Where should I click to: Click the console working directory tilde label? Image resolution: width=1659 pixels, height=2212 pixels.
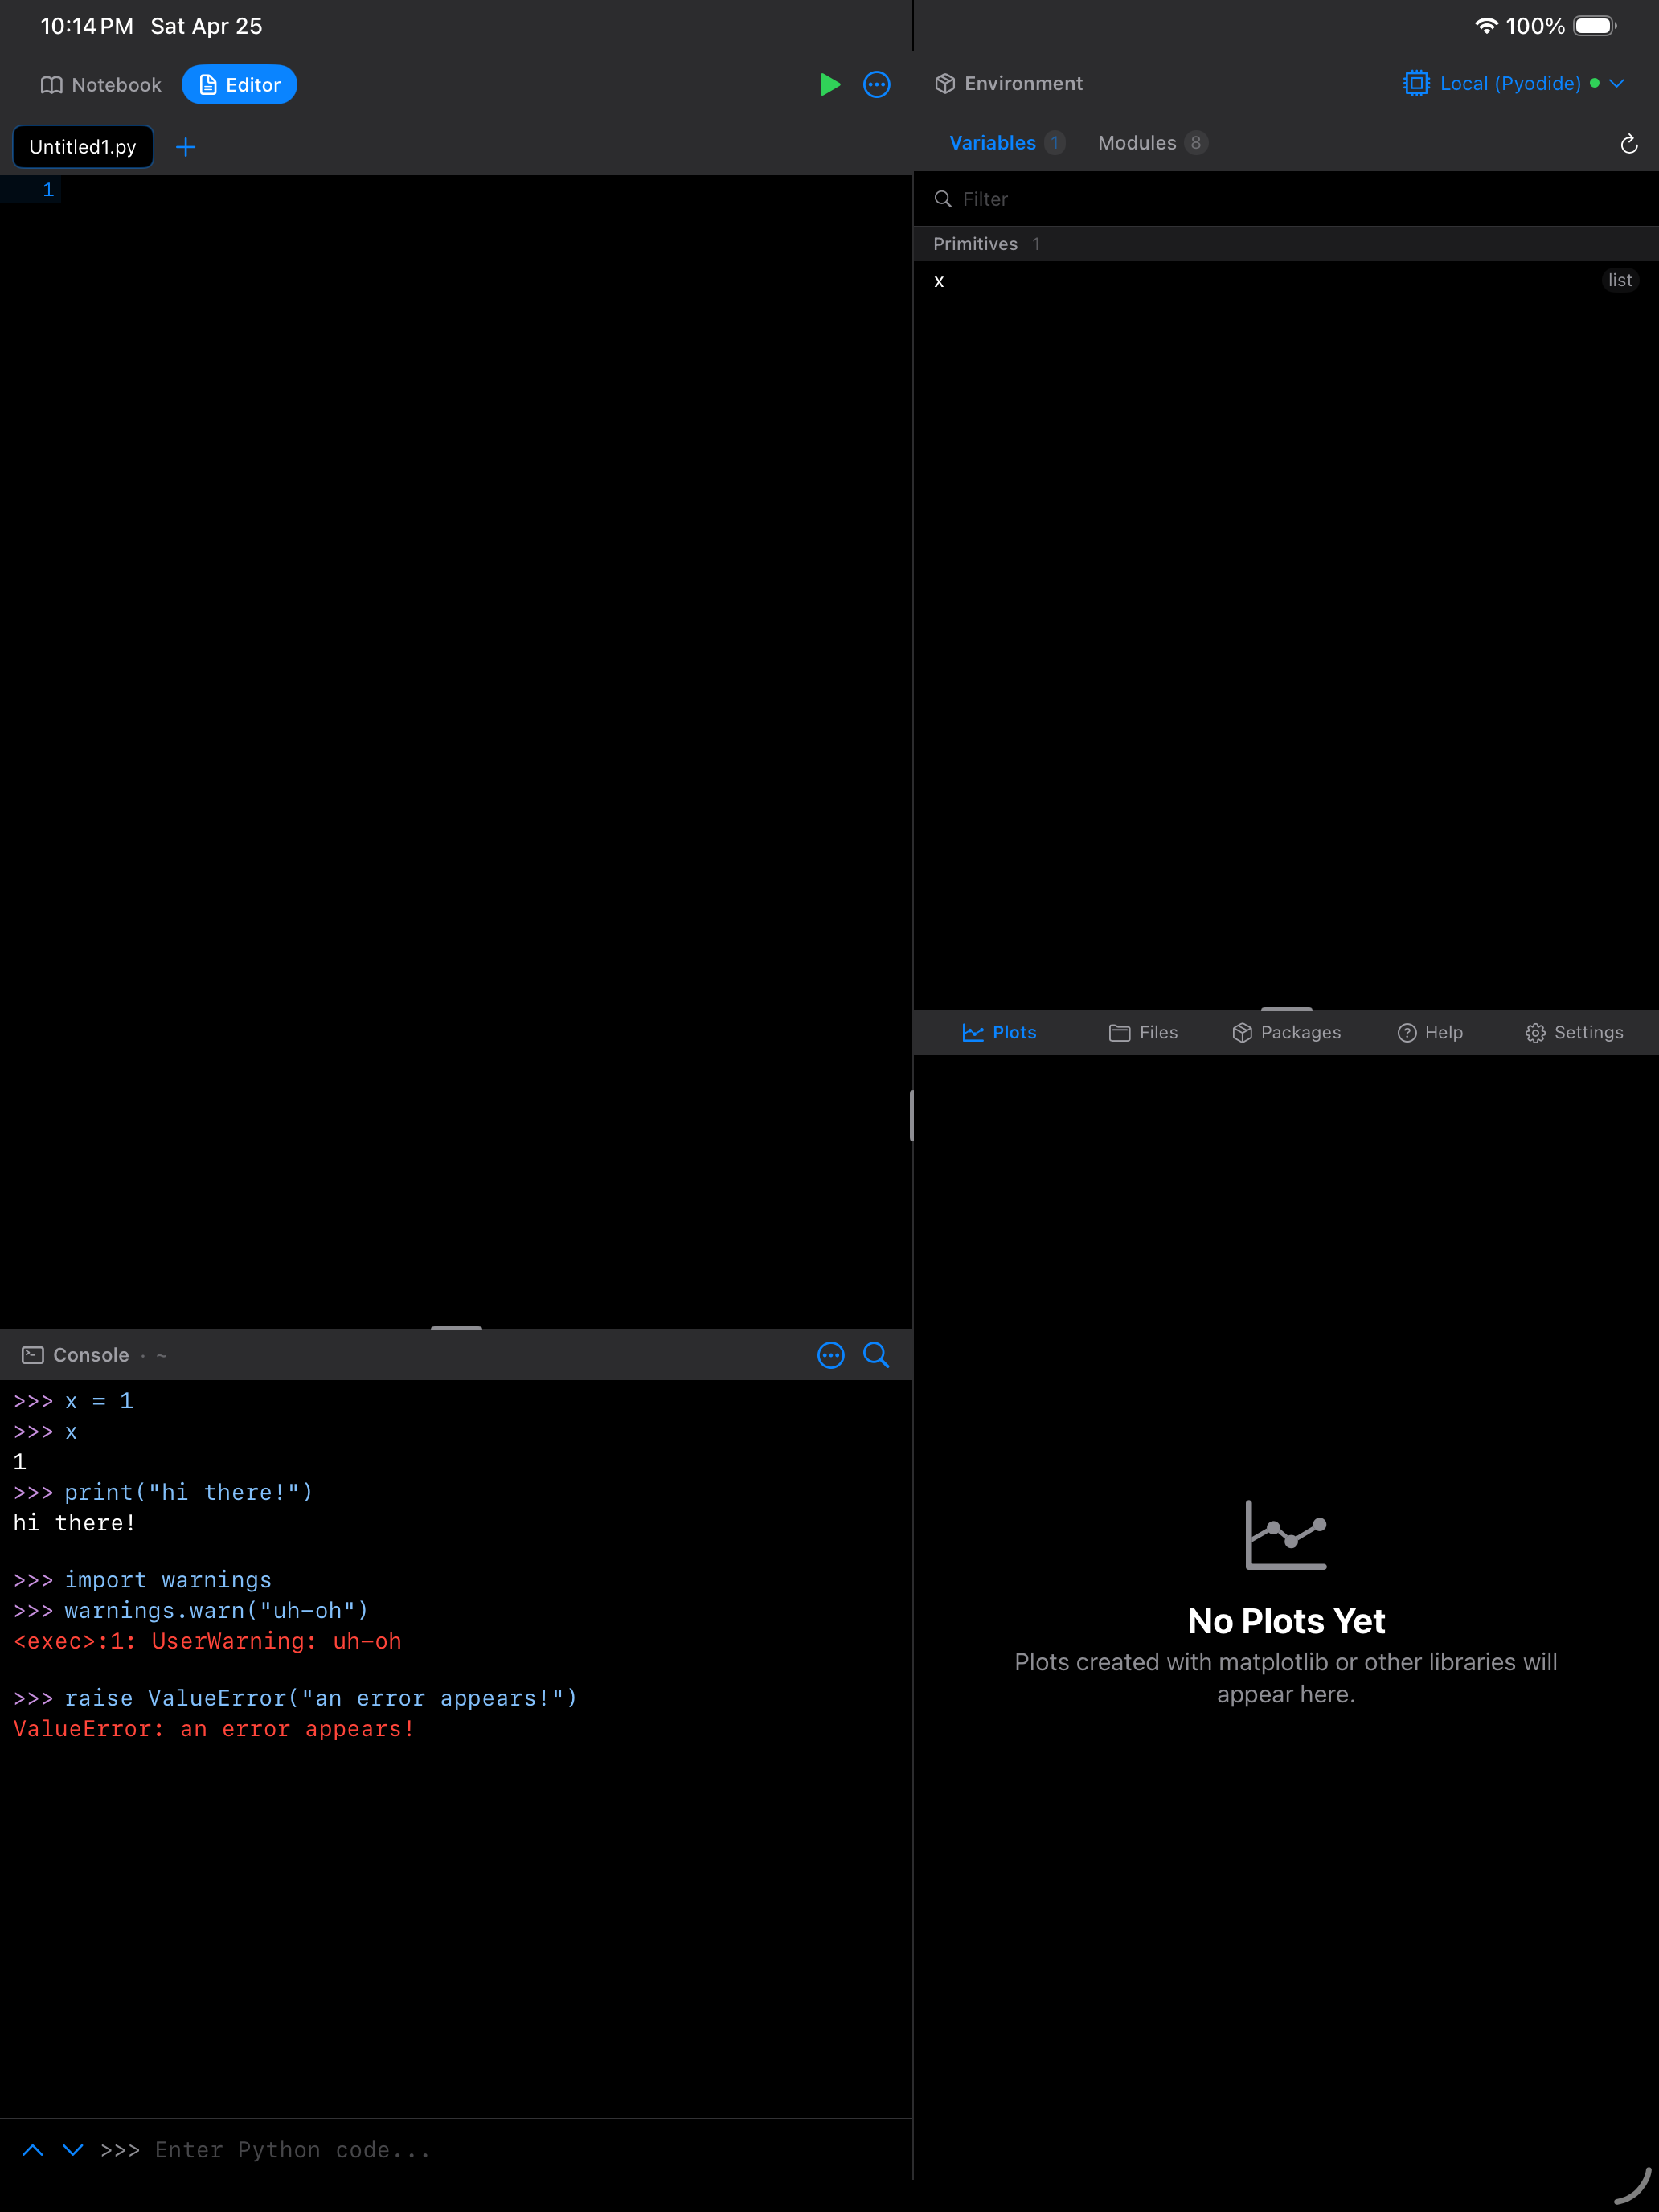pos(162,1356)
